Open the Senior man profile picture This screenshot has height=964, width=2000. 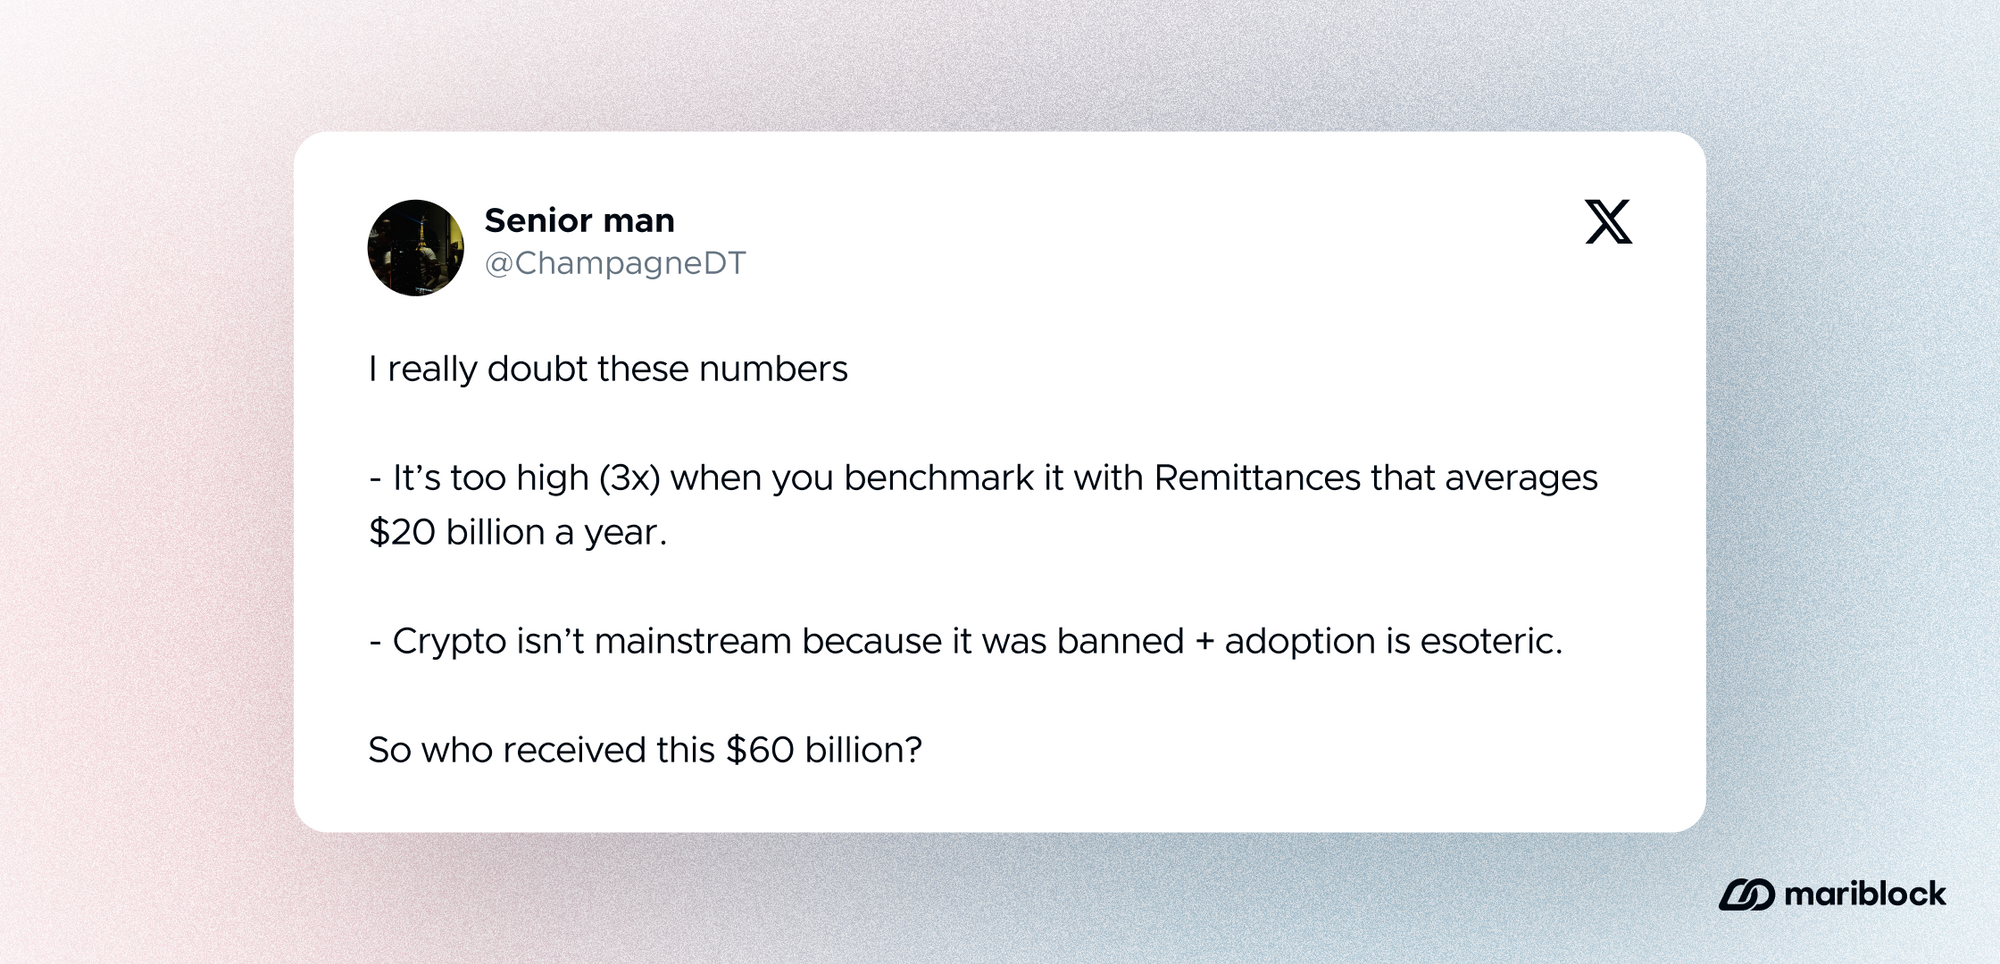pos(416,248)
